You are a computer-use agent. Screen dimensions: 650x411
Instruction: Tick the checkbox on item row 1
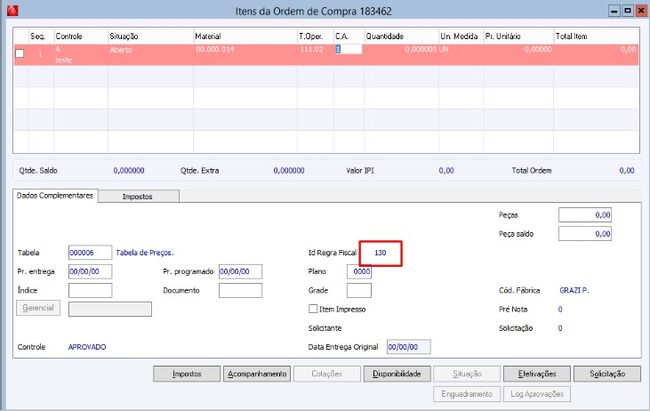click(x=19, y=54)
